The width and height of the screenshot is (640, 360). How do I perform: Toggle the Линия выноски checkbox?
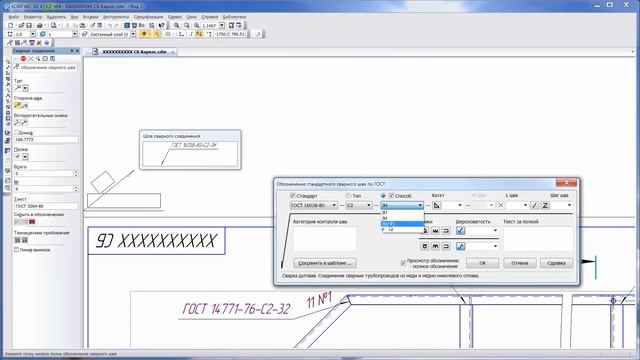(16, 250)
